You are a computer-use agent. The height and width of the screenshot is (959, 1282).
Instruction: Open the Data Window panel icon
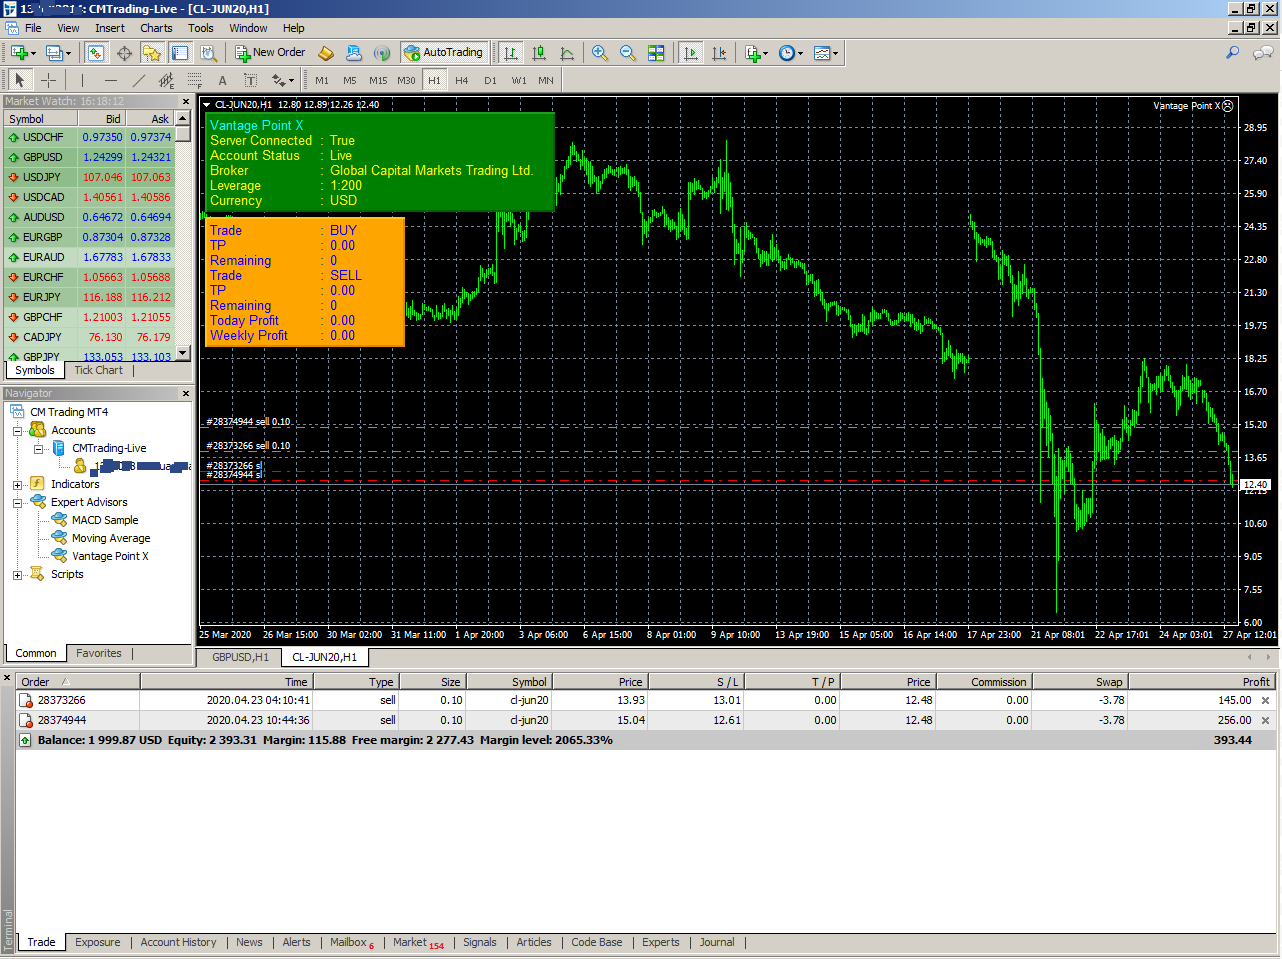(125, 52)
